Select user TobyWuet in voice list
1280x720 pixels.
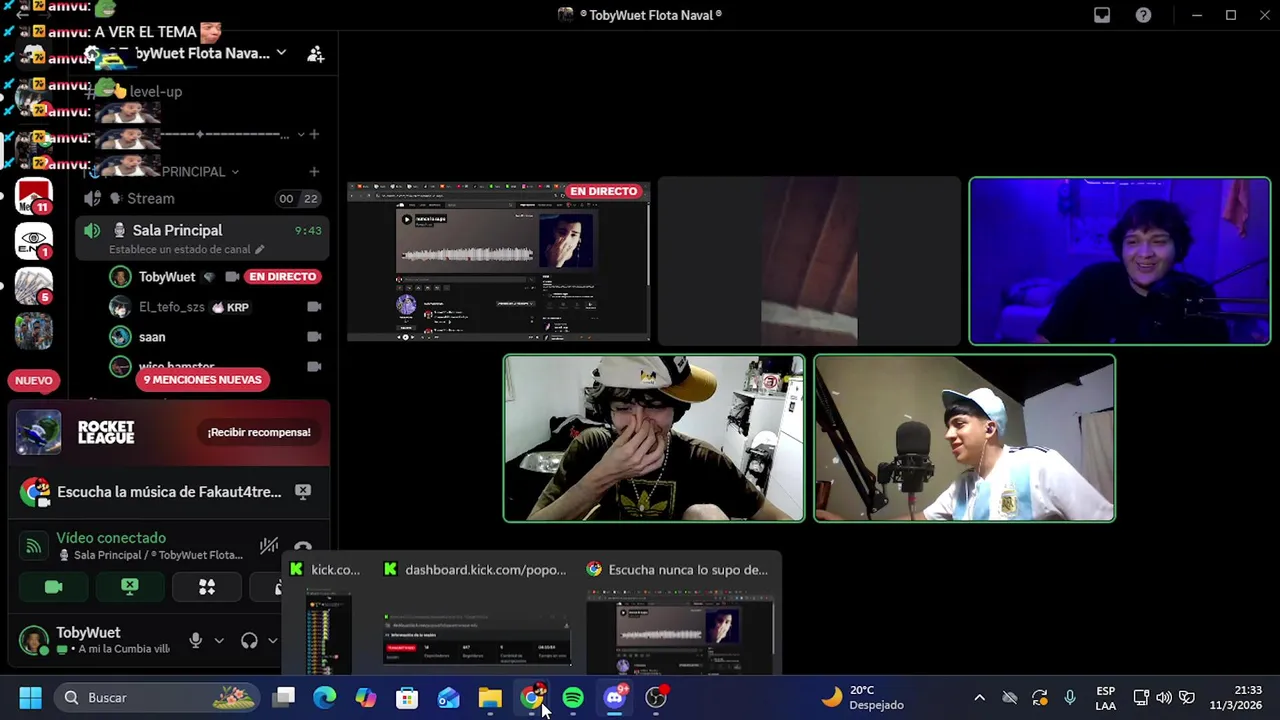[167, 277]
